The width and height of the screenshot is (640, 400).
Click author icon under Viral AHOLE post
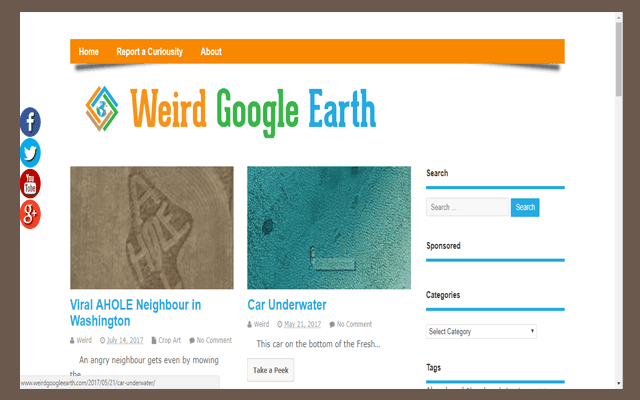[73, 340]
